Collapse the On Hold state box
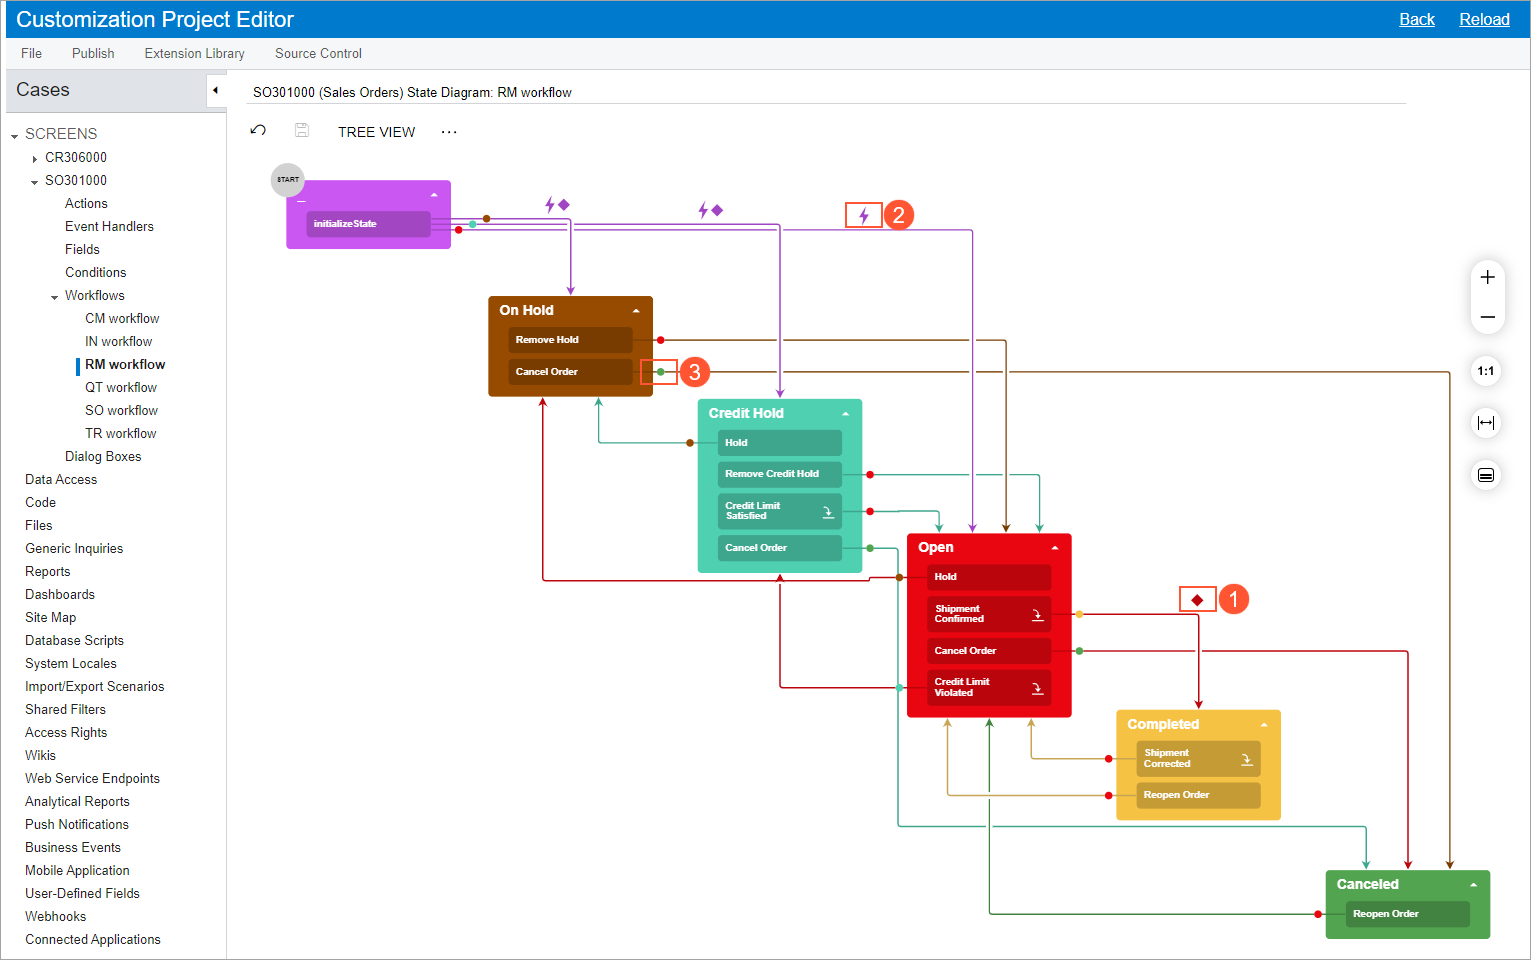The width and height of the screenshot is (1531, 960). click(636, 311)
